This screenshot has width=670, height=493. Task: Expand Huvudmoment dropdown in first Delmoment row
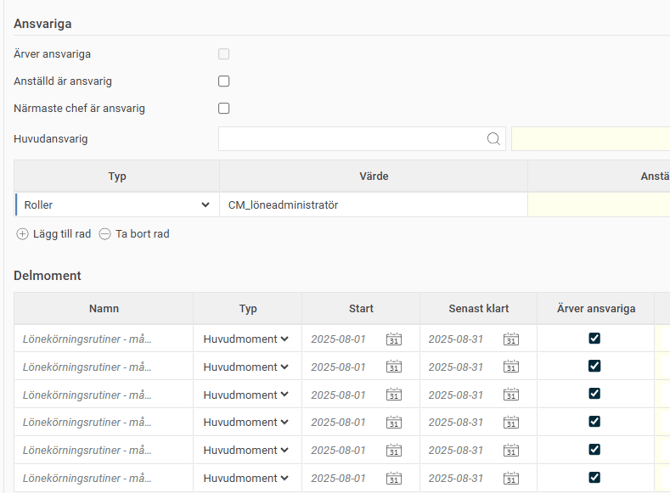(x=246, y=339)
